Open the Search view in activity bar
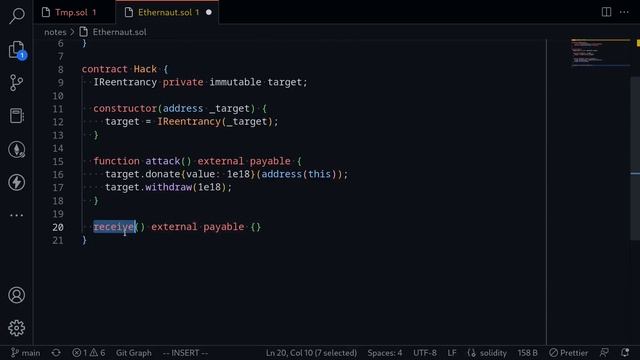 point(17,16)
